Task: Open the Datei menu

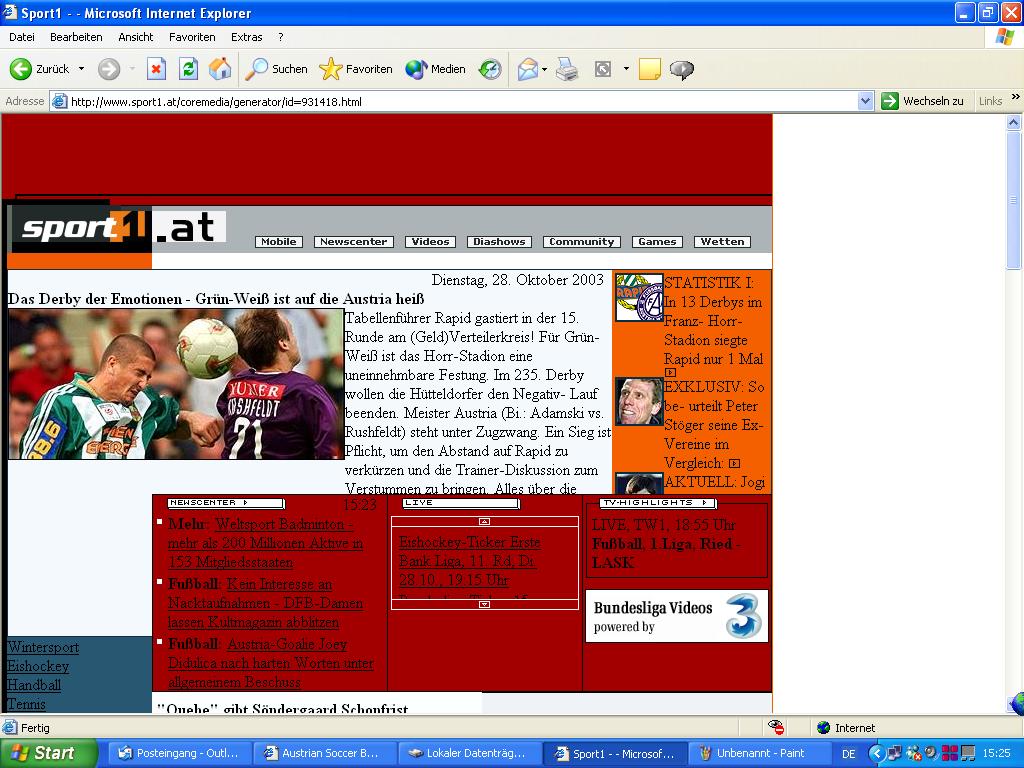Action: point(22,37)
